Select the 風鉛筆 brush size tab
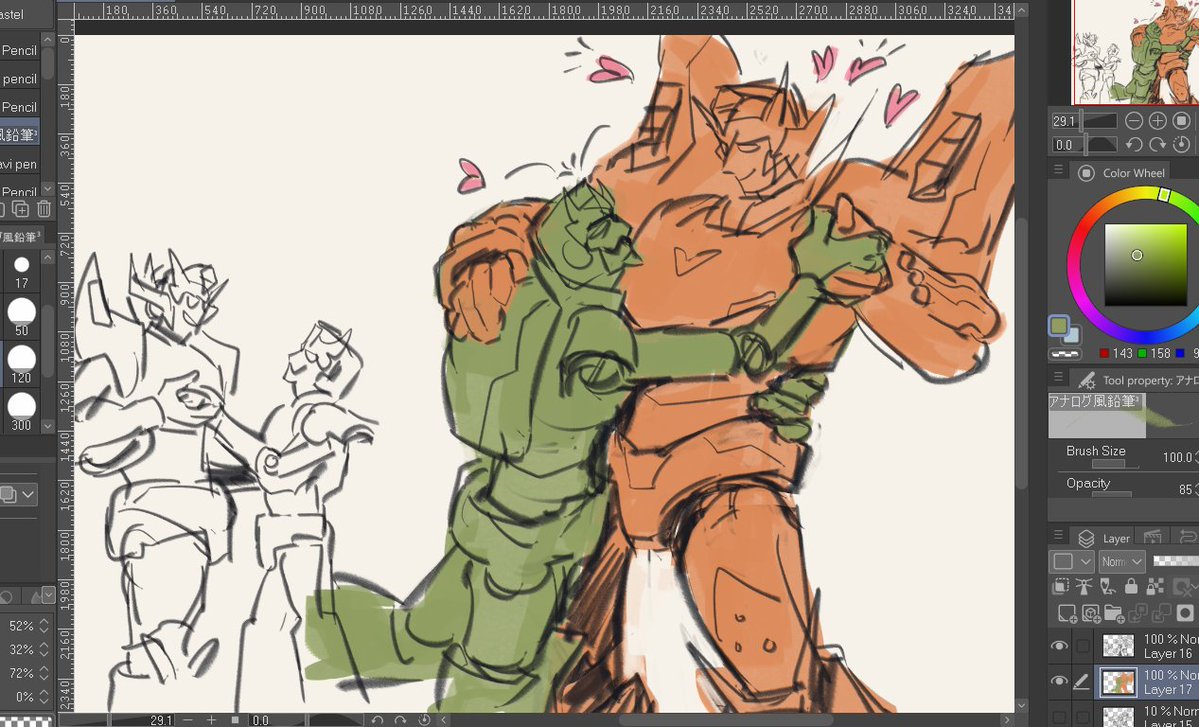1199x727 pixels. [21, 237]
